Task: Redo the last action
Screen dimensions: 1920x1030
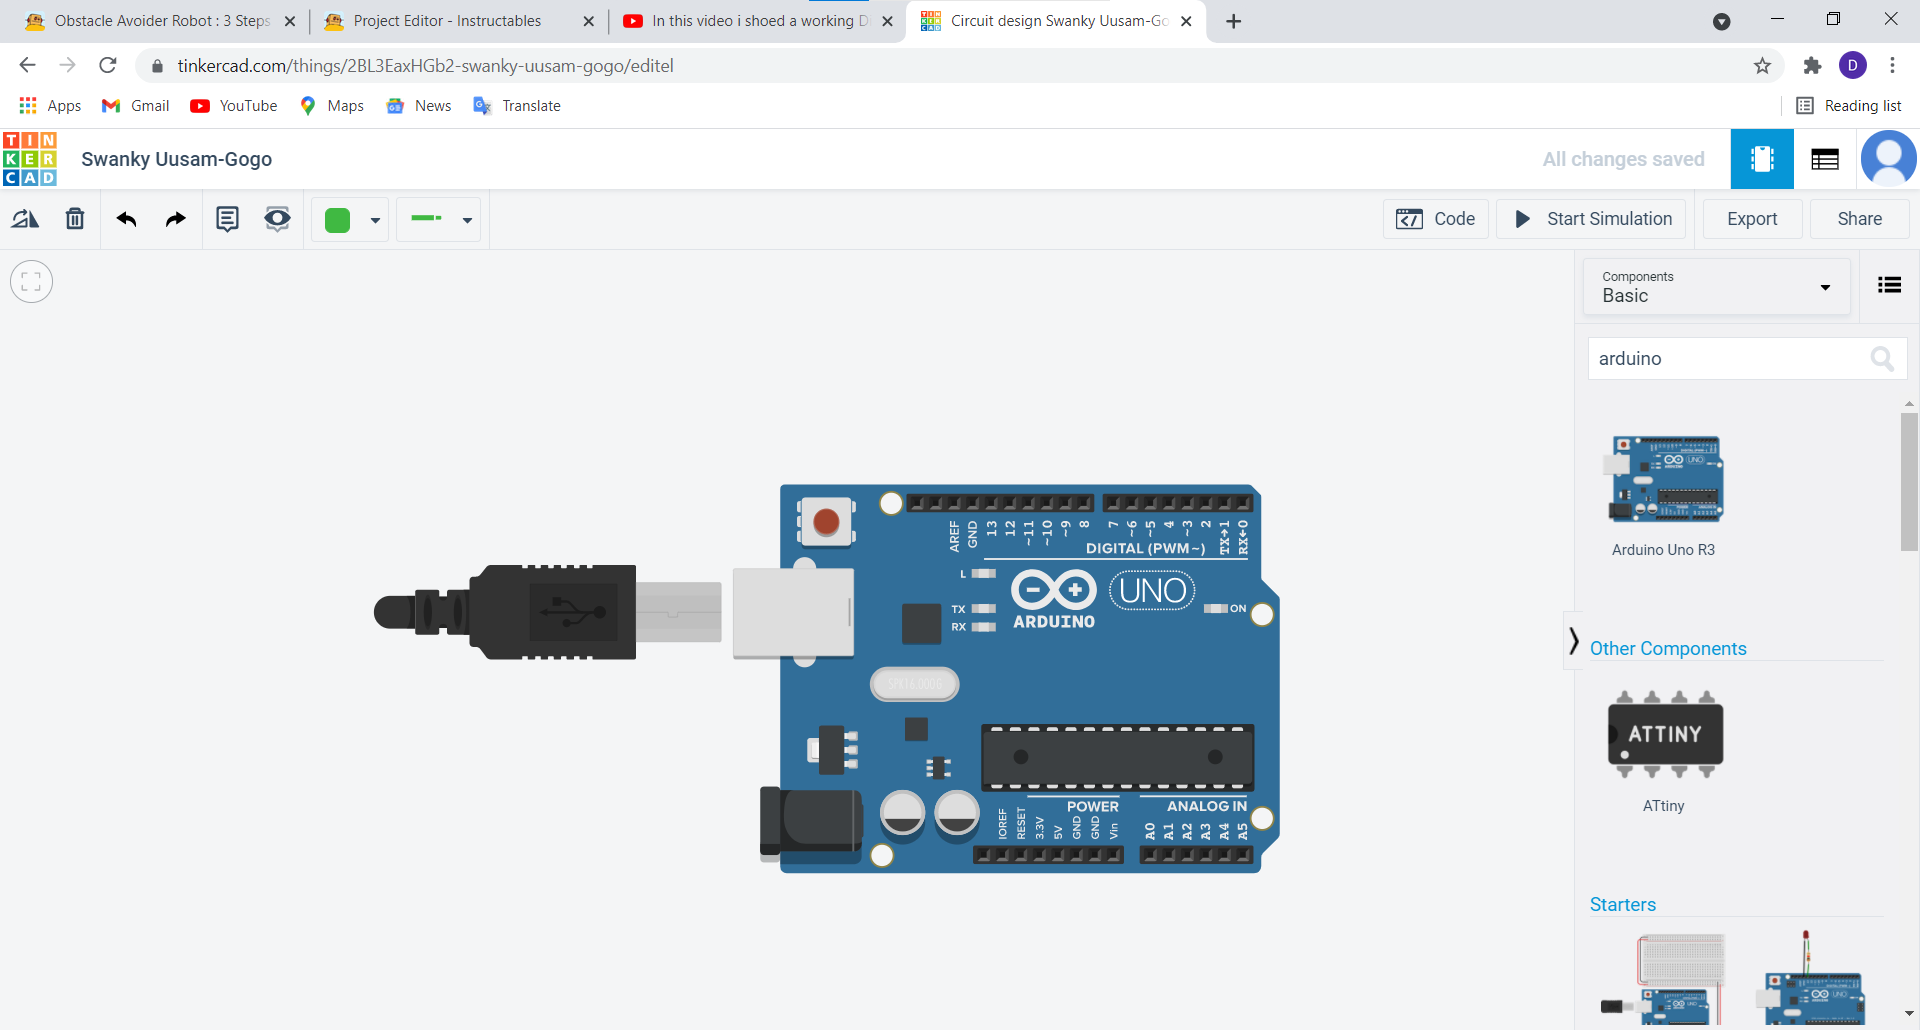Action: pos(176,219)
